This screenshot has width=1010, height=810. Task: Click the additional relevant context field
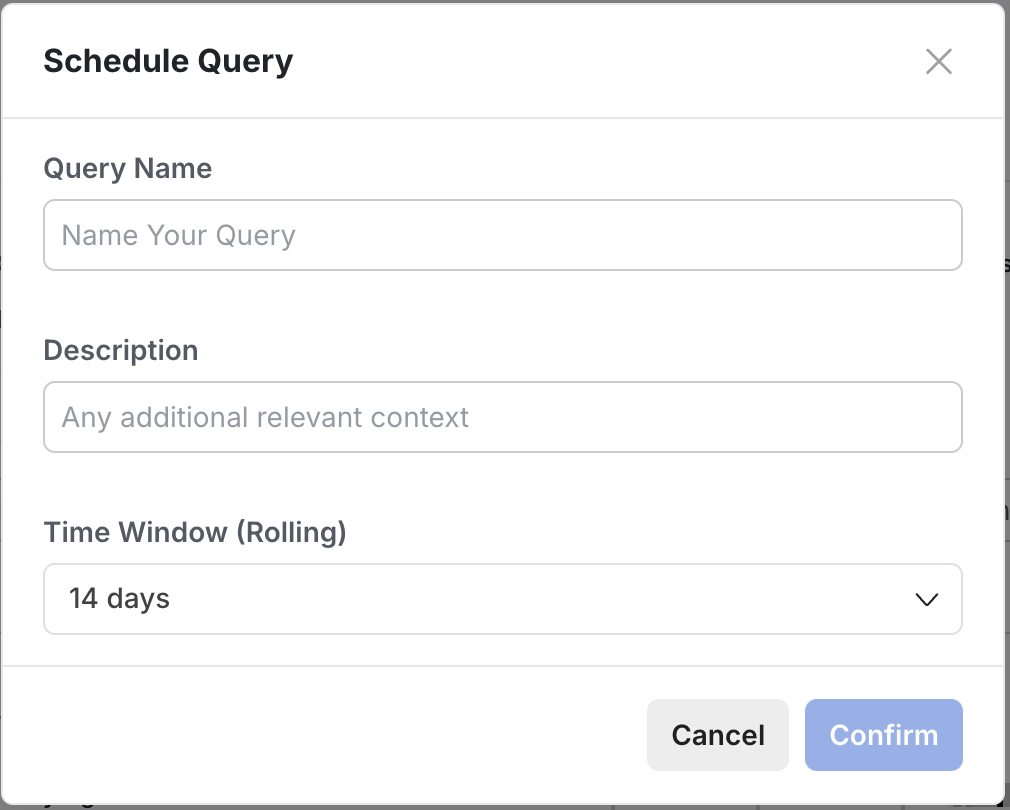click(502, 417)
